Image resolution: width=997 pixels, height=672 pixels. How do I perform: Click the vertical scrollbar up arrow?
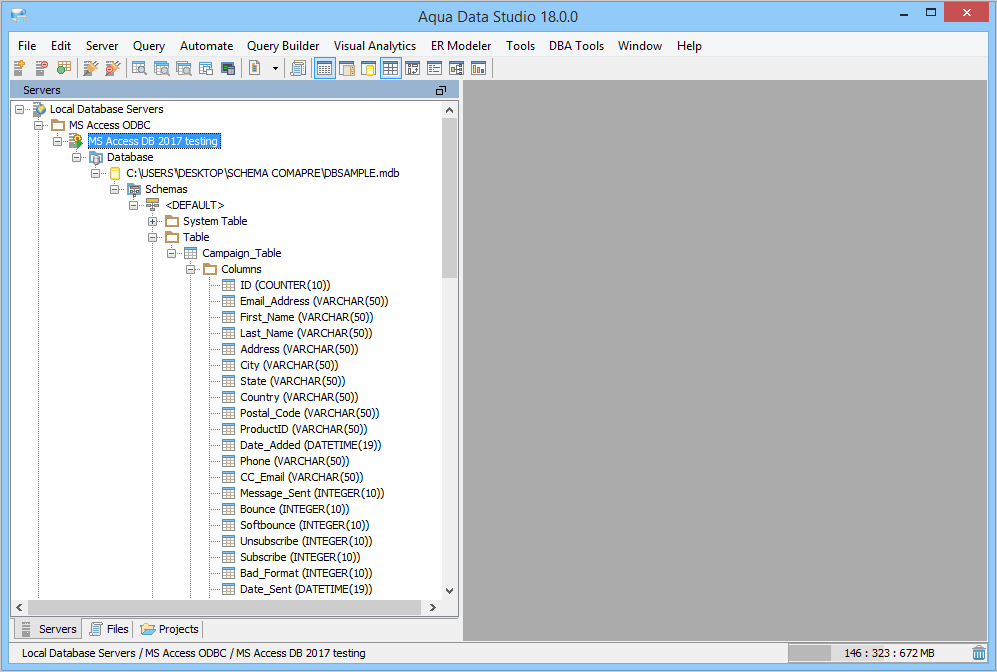(x=450, y=110)
